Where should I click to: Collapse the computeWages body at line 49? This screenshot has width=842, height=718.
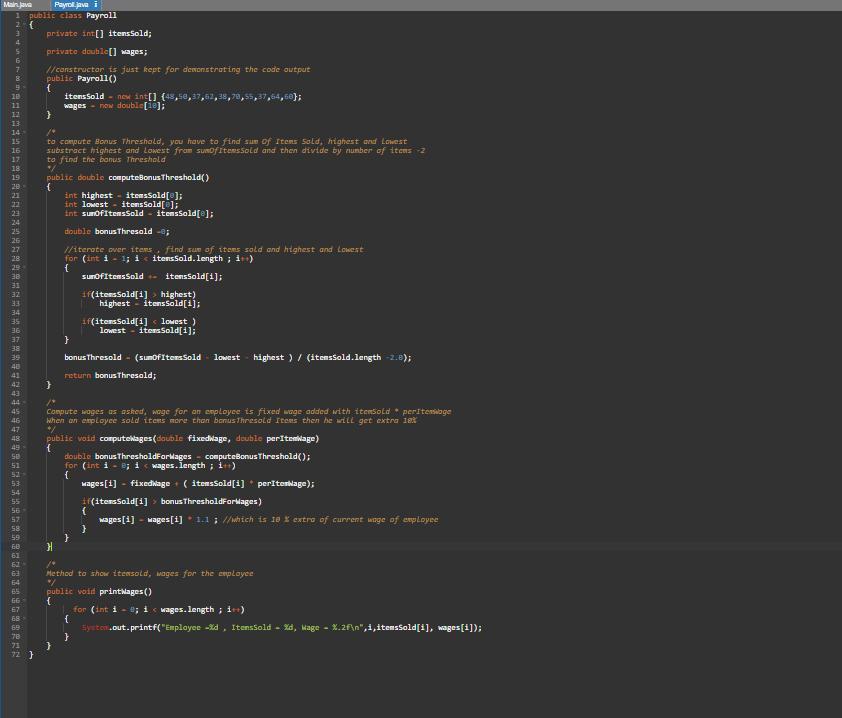[24, 448]
